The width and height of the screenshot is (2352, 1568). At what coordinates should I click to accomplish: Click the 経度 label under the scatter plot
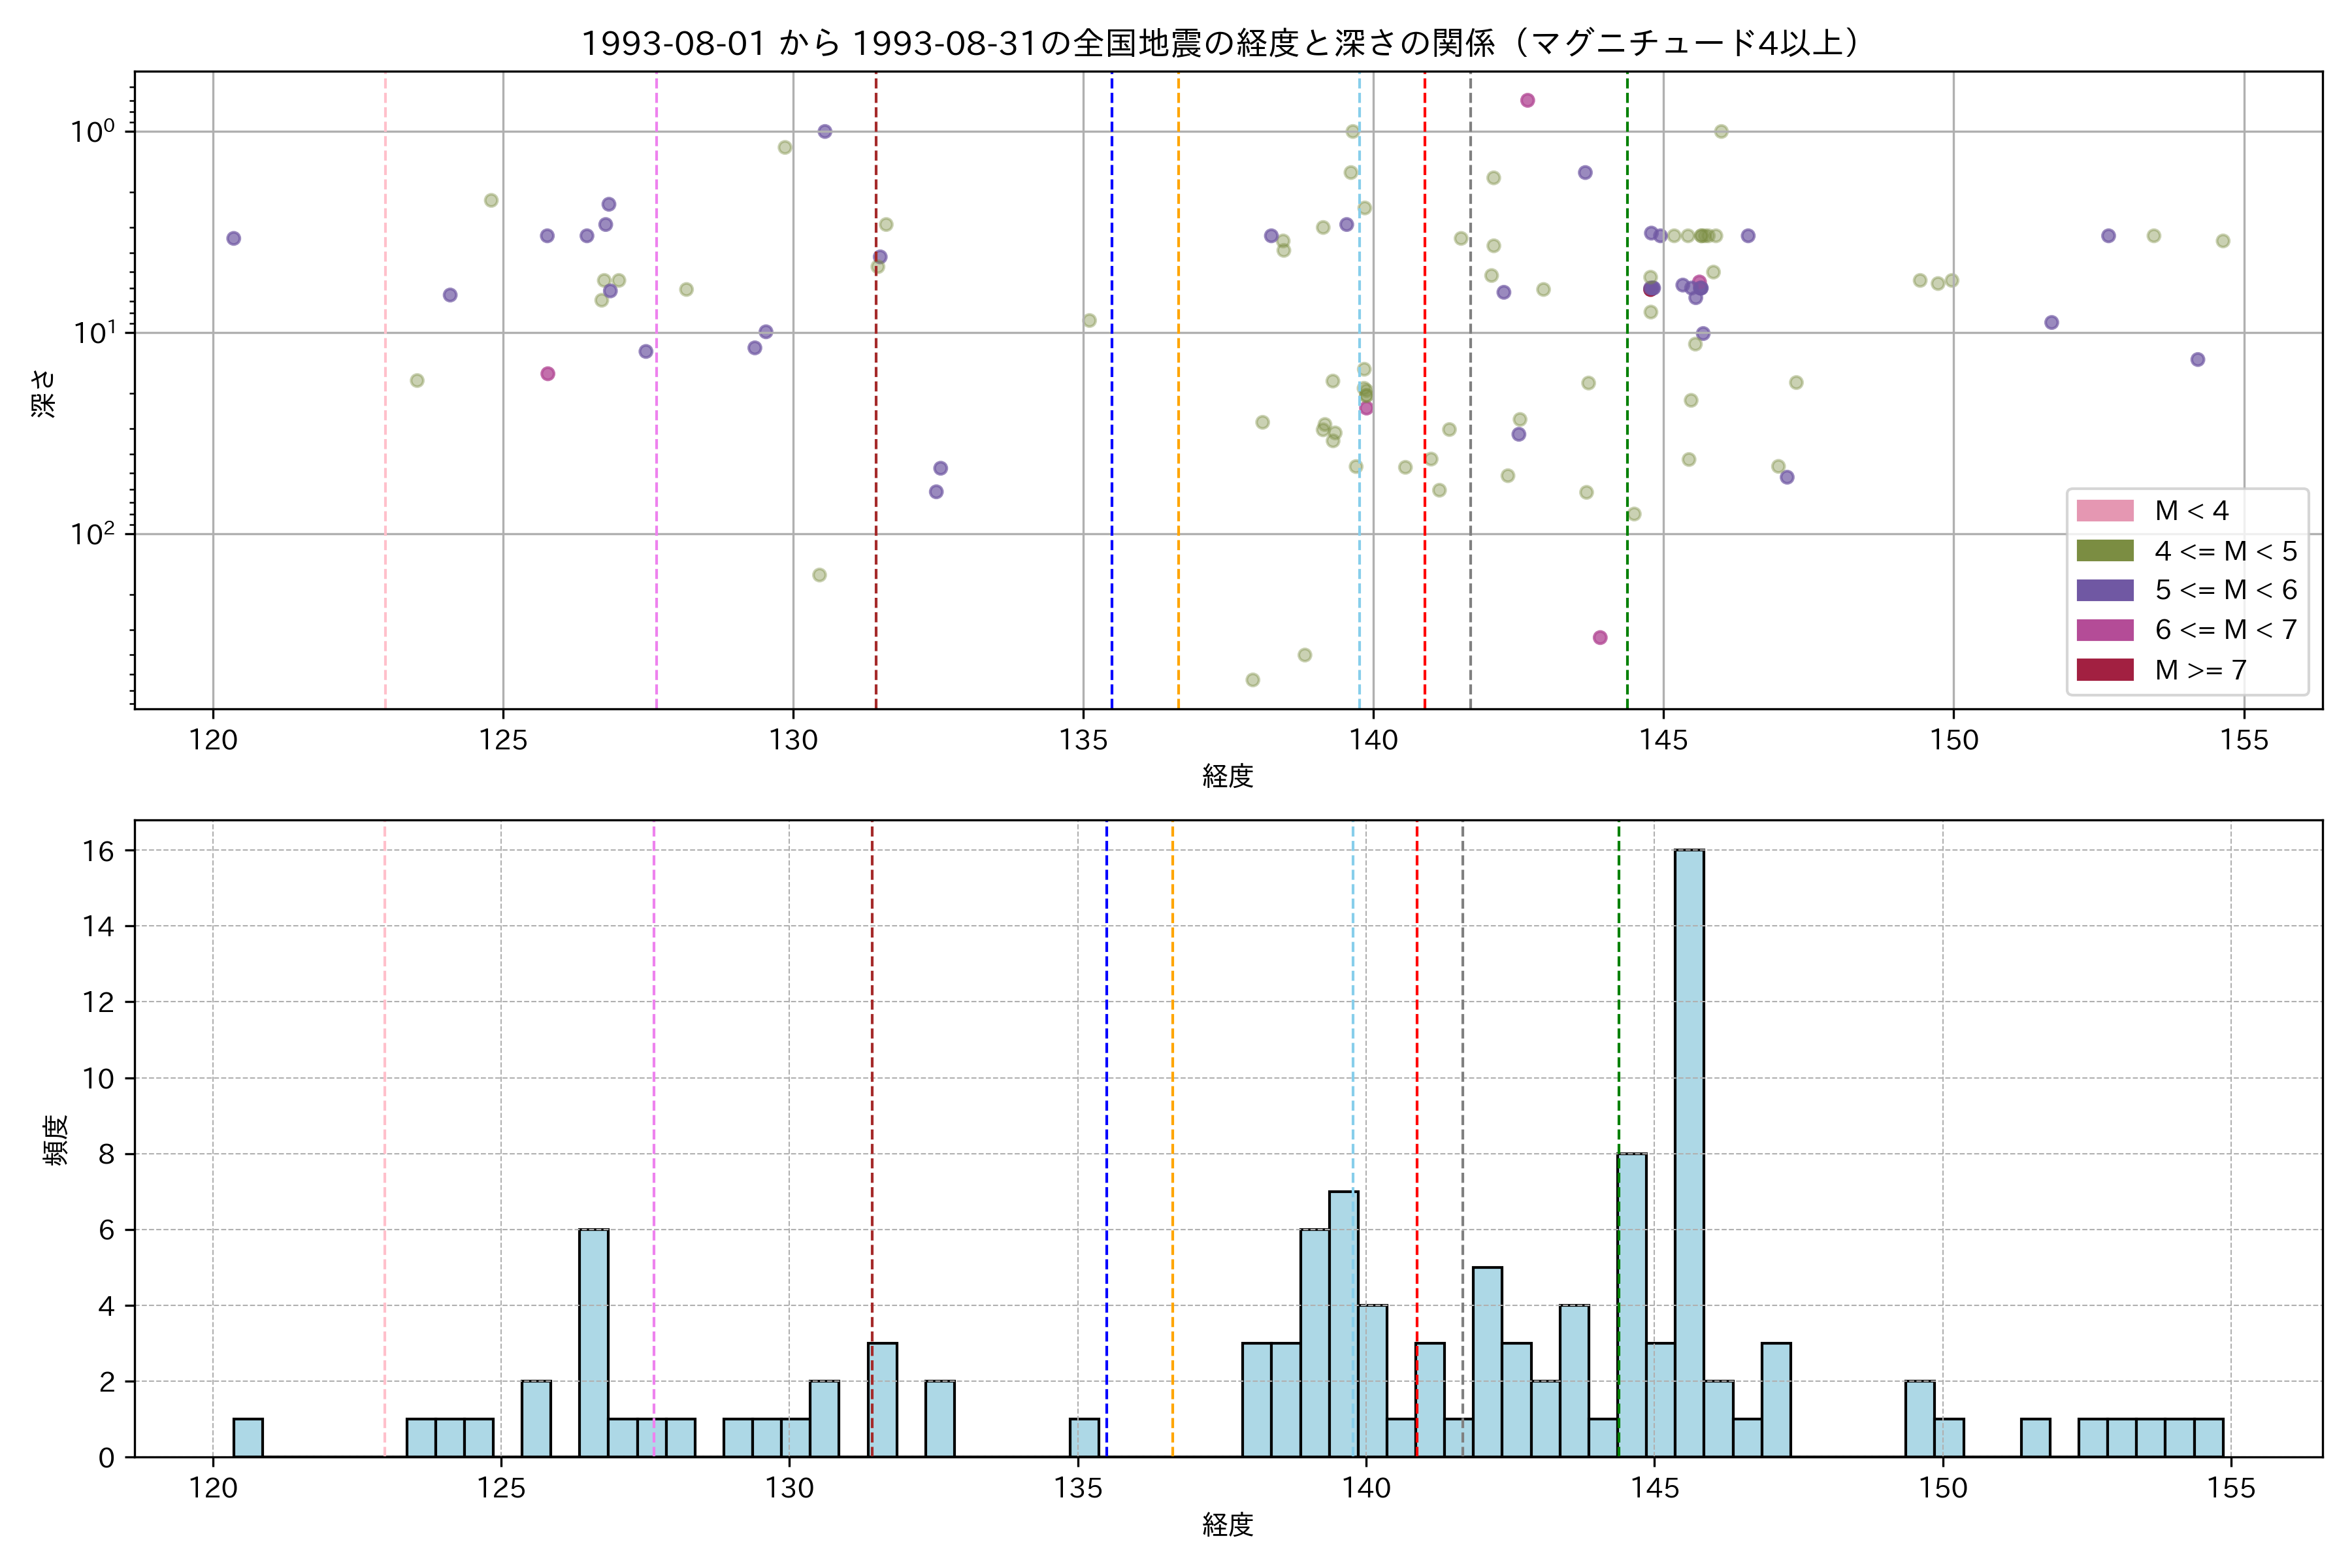click(1227, 776)
